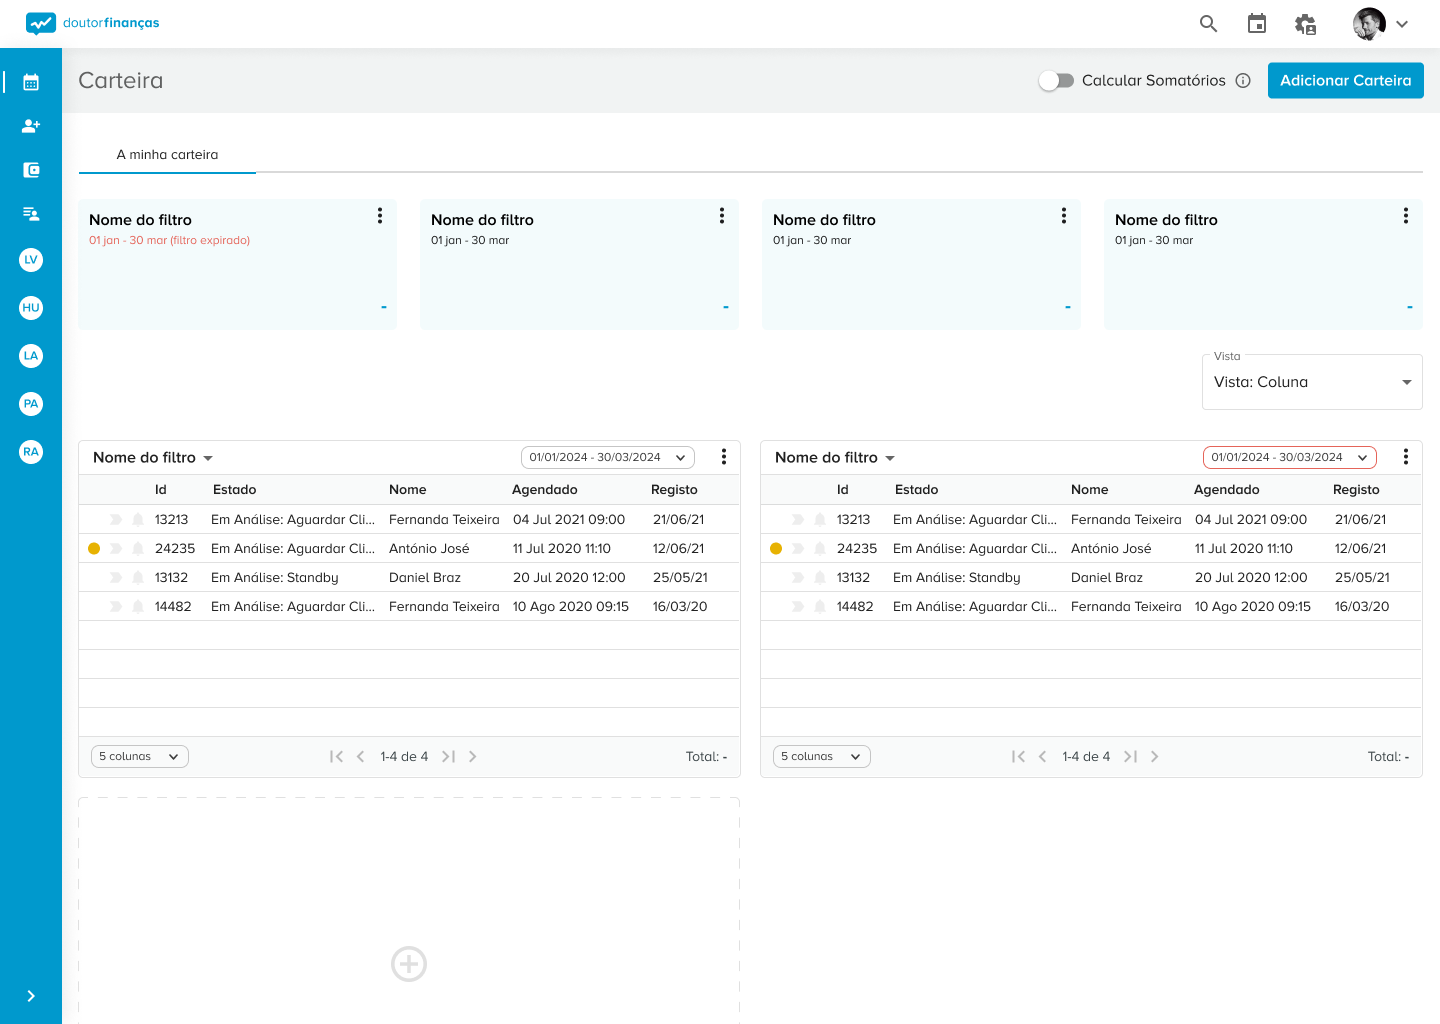Click the info icon beside Calcular Somatórios

1243,81
